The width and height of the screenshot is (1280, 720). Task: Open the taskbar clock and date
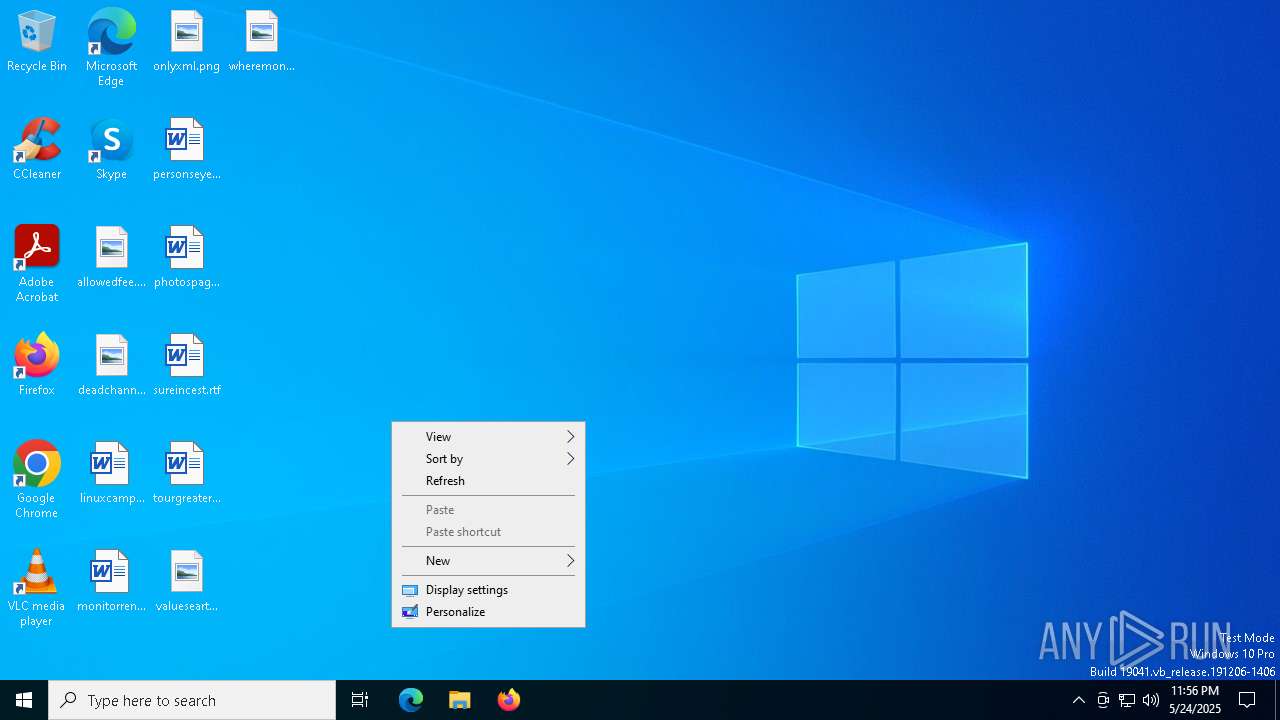point(1194,700)
